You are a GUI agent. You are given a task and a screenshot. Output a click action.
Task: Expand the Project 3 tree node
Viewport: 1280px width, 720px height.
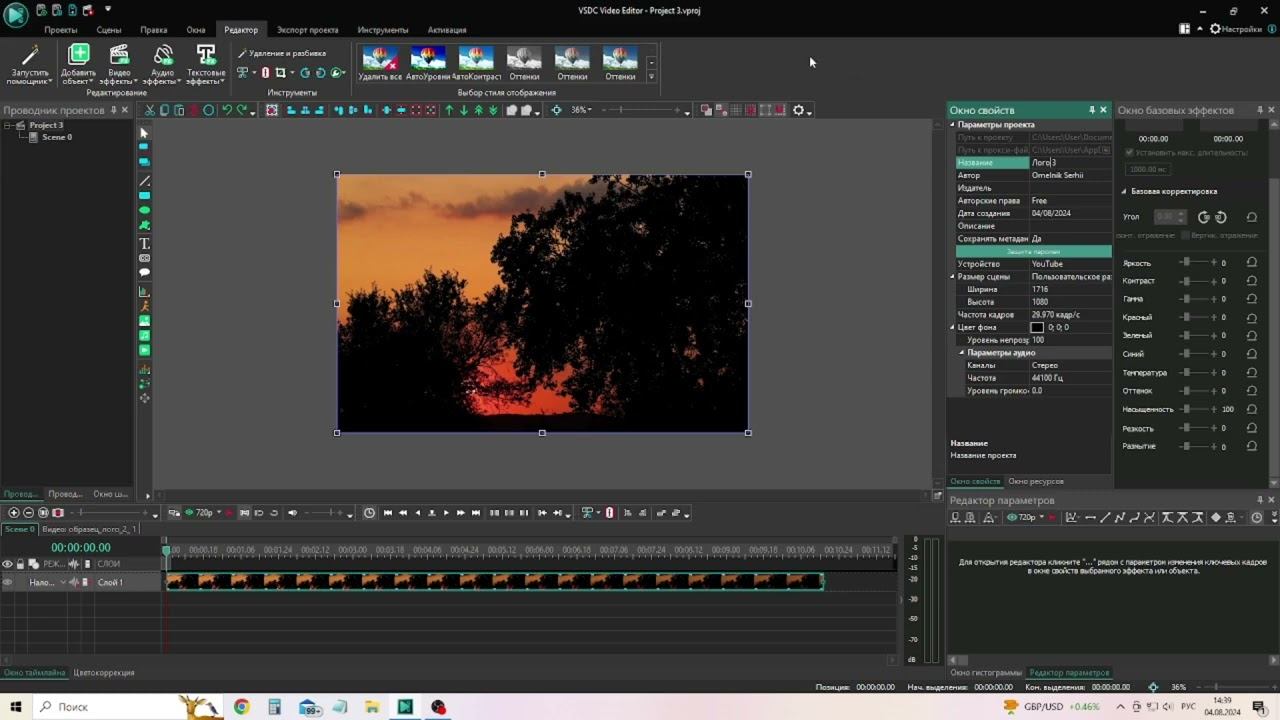(x=8, y=125)
